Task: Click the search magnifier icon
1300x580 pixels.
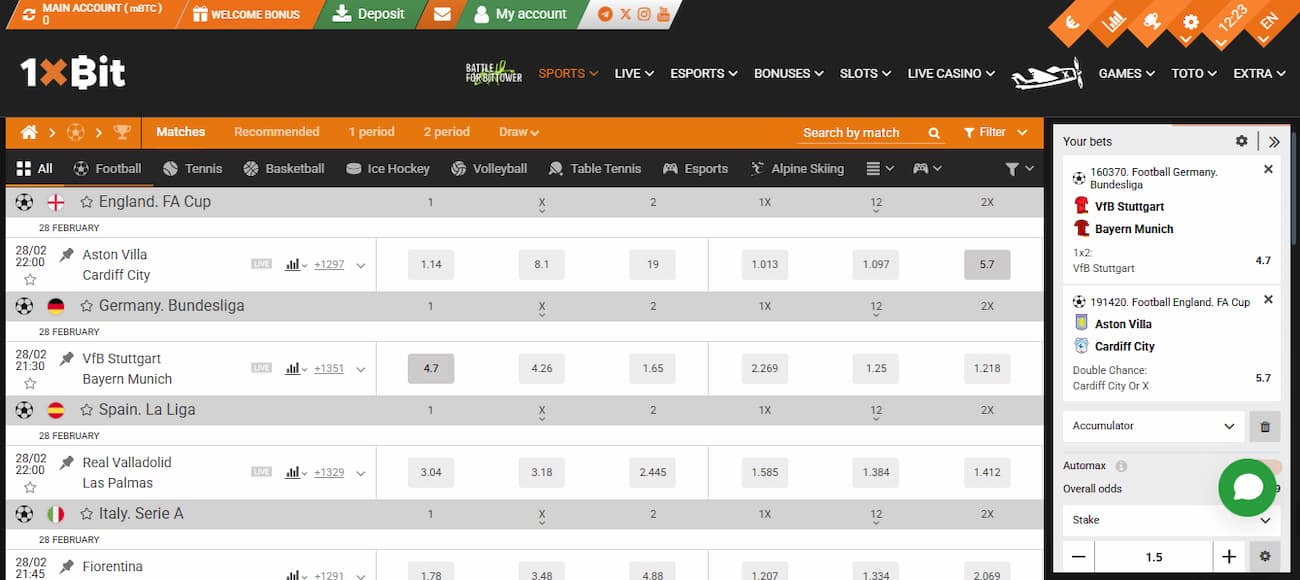Action: (x=934, y=132)
